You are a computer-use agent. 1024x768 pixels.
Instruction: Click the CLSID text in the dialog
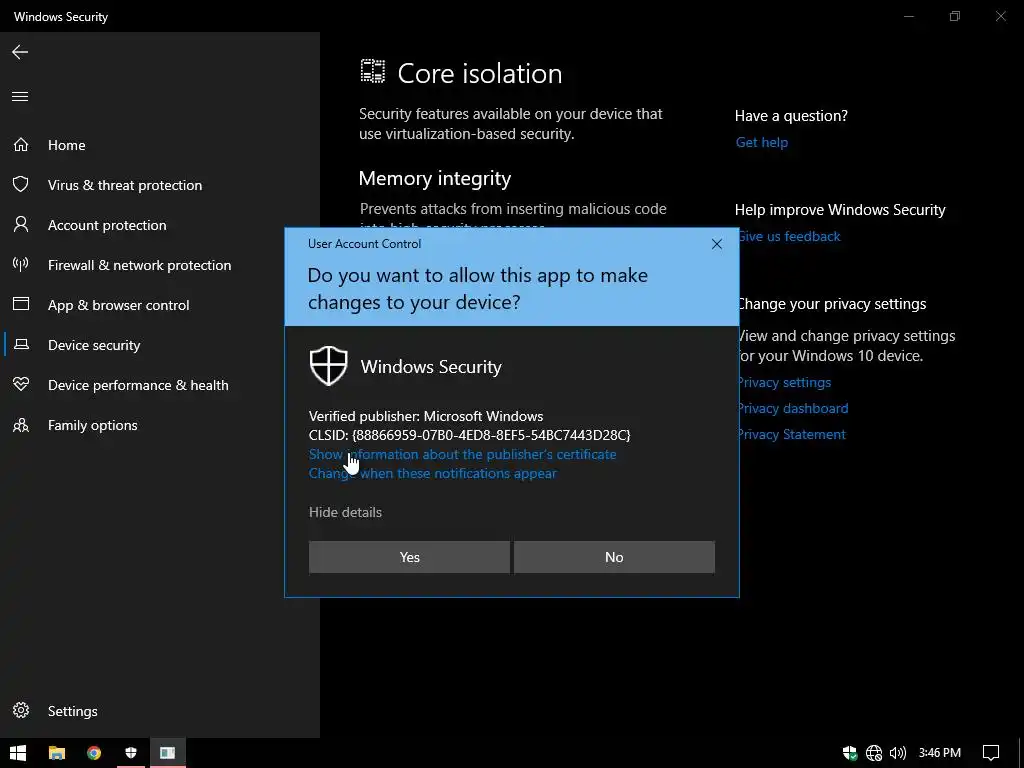tap(470, 435)
